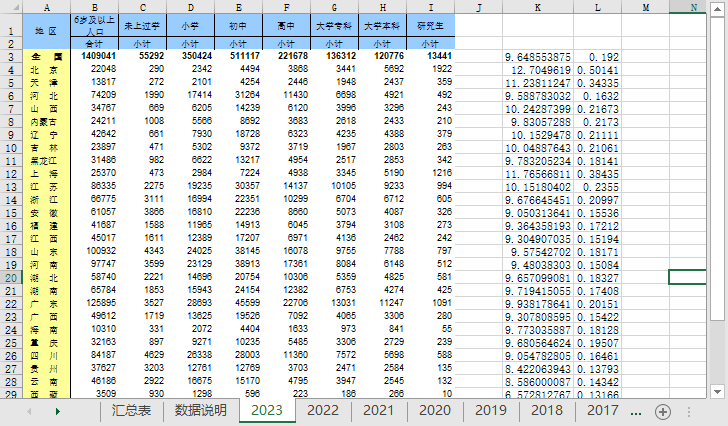Click cell with value 100932

(x=95, y=251)
